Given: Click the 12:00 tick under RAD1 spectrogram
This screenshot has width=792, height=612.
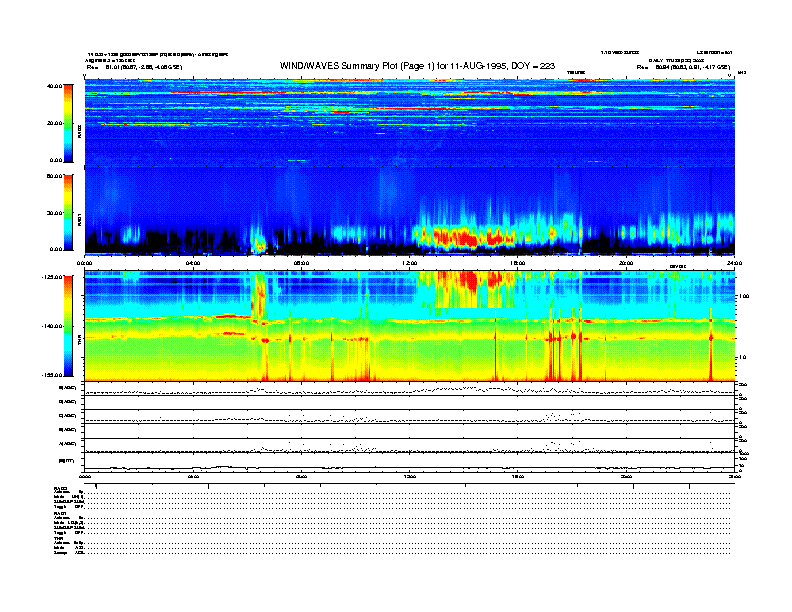Looking at the screenshot, I should (x=410, y=263).
